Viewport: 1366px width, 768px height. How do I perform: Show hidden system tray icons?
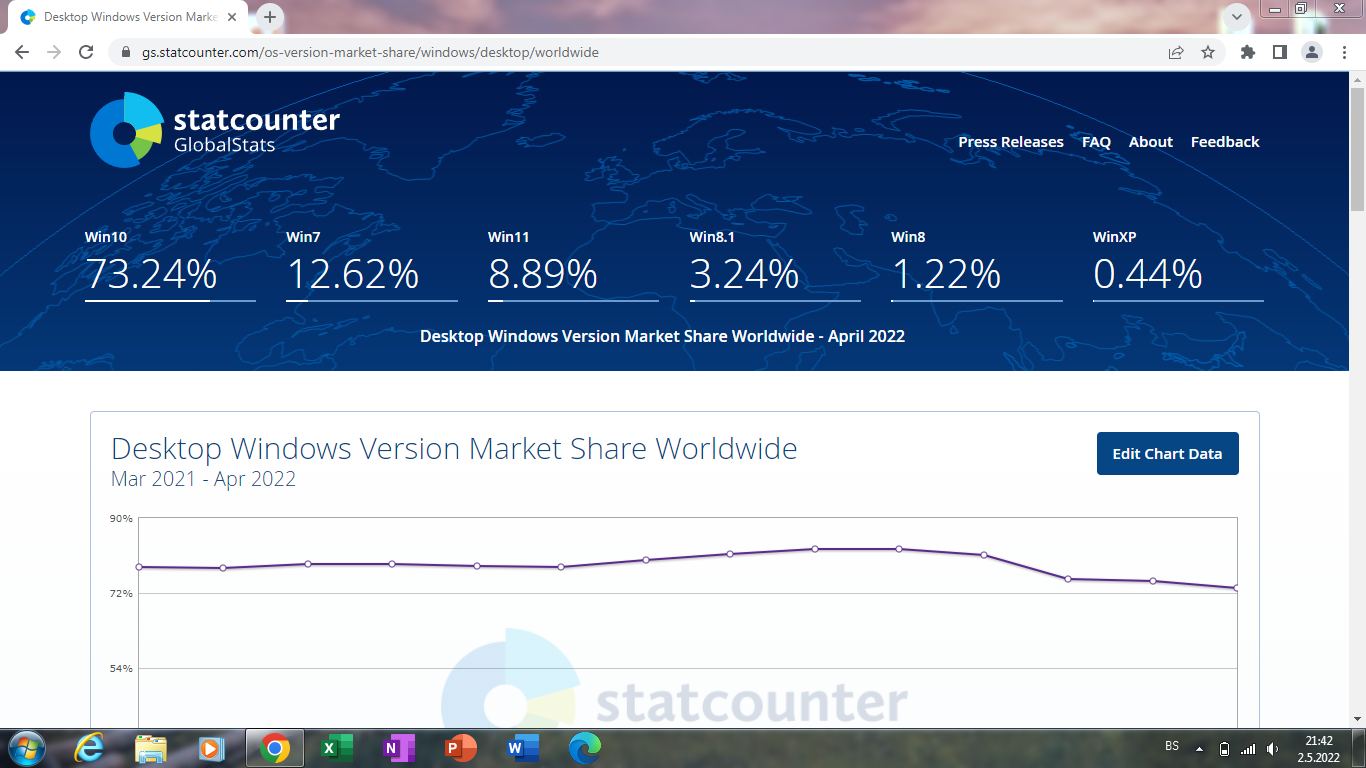[1200, 749]
